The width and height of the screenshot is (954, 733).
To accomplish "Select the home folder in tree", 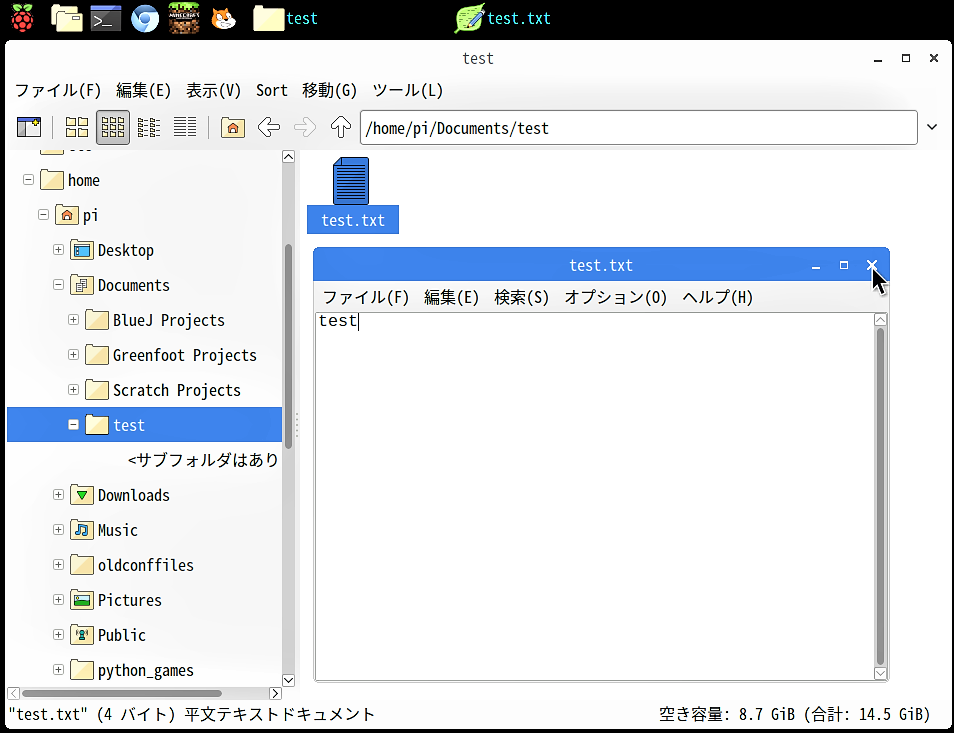I will [x=70, y=180].
